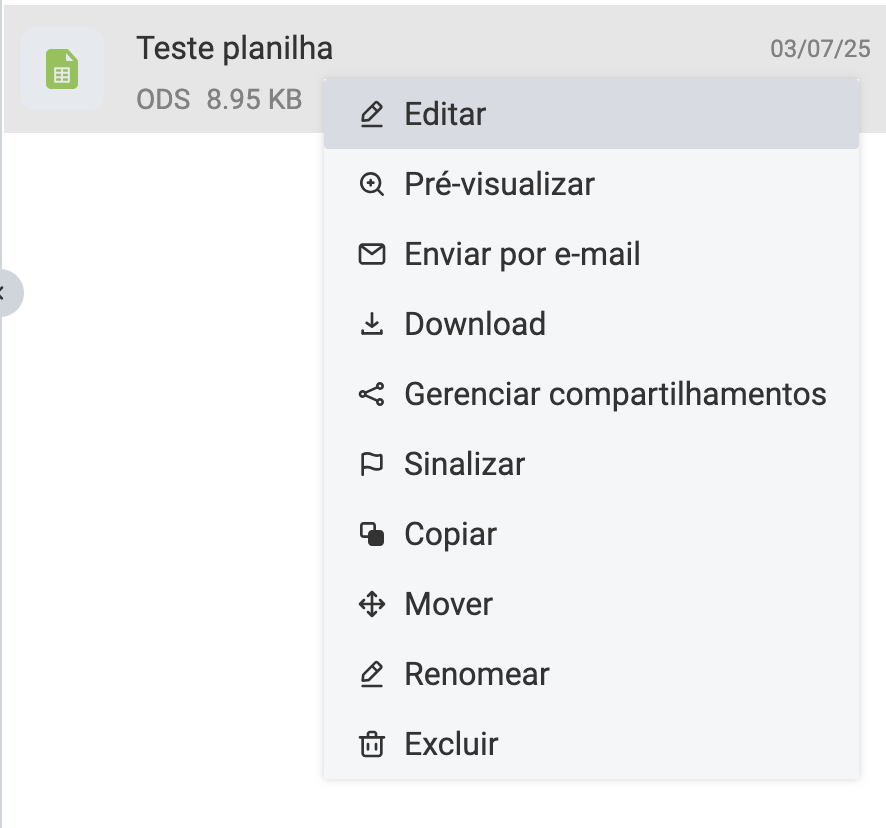
Task: Click the pencil icon beside Editar
Action: [x=371, y=115]
